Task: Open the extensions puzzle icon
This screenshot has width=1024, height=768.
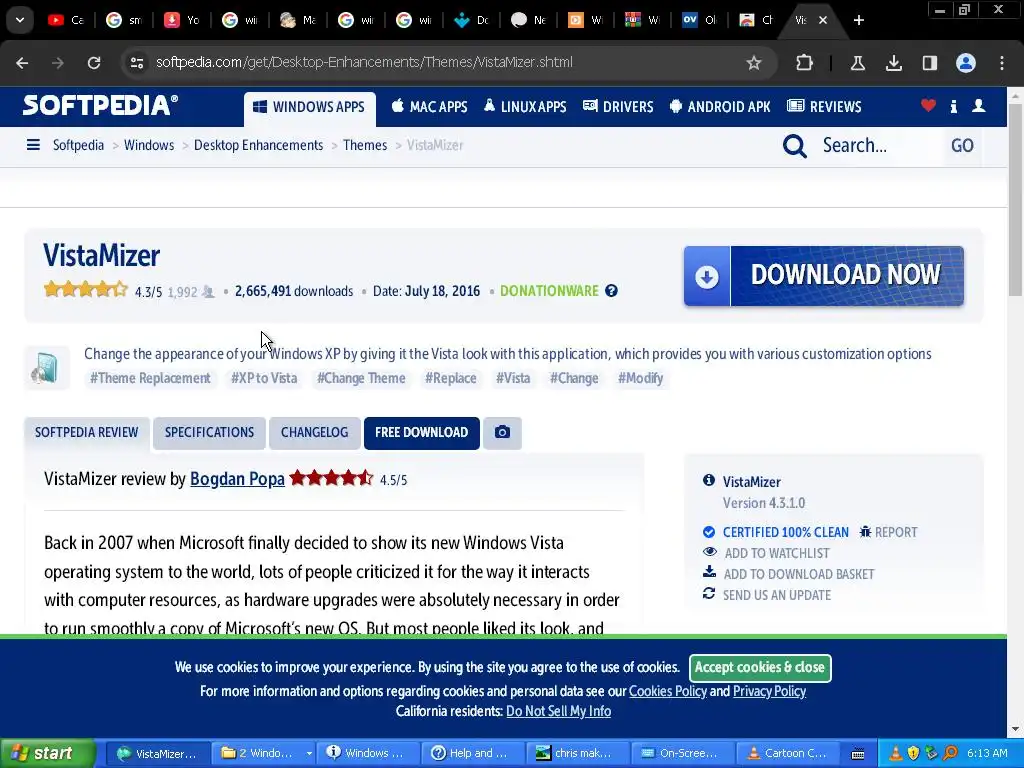Action: coord(805,63)
